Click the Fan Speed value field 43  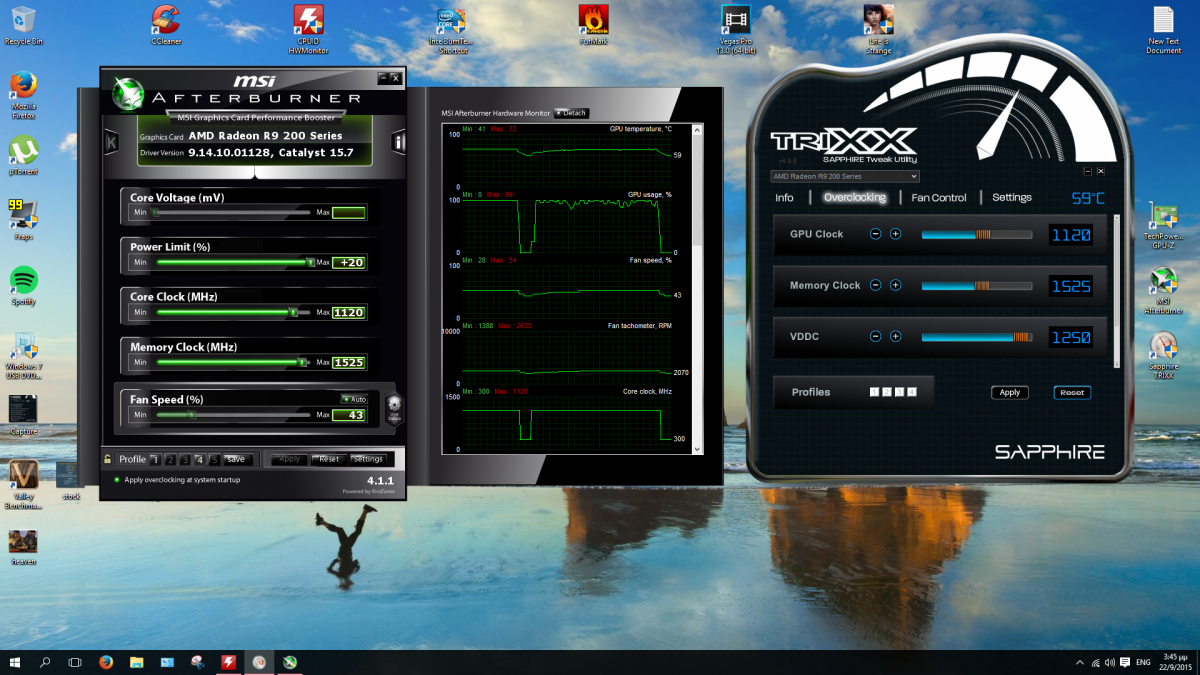click(x=349, y=414)
